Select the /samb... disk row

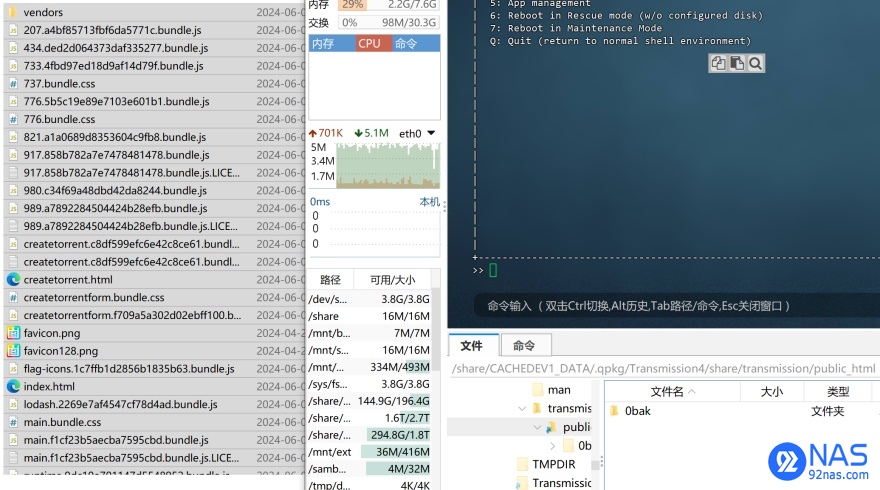coord(369,469)
